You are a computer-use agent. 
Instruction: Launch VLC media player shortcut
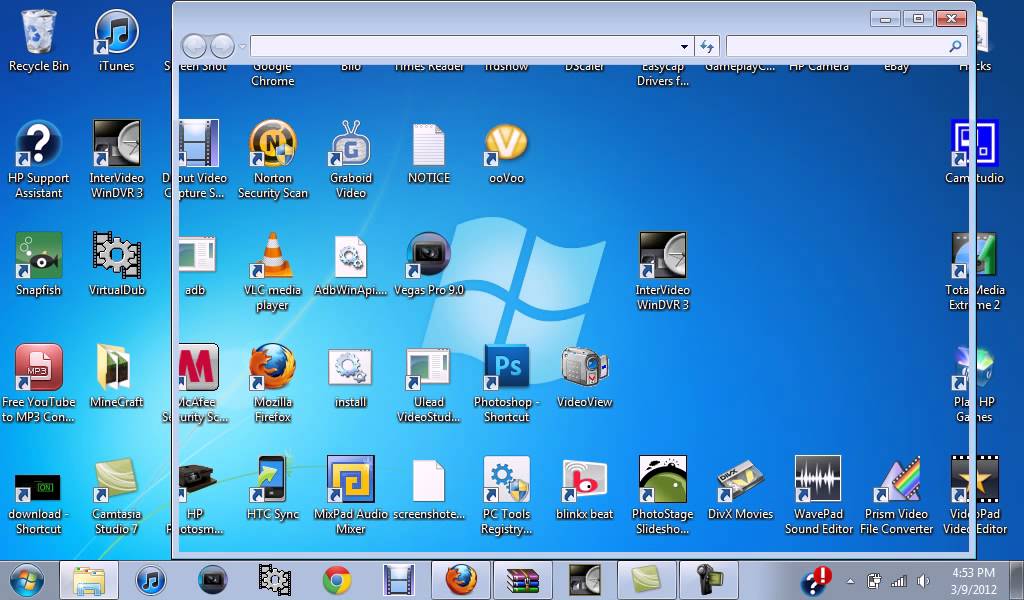[x=272, y=272]
